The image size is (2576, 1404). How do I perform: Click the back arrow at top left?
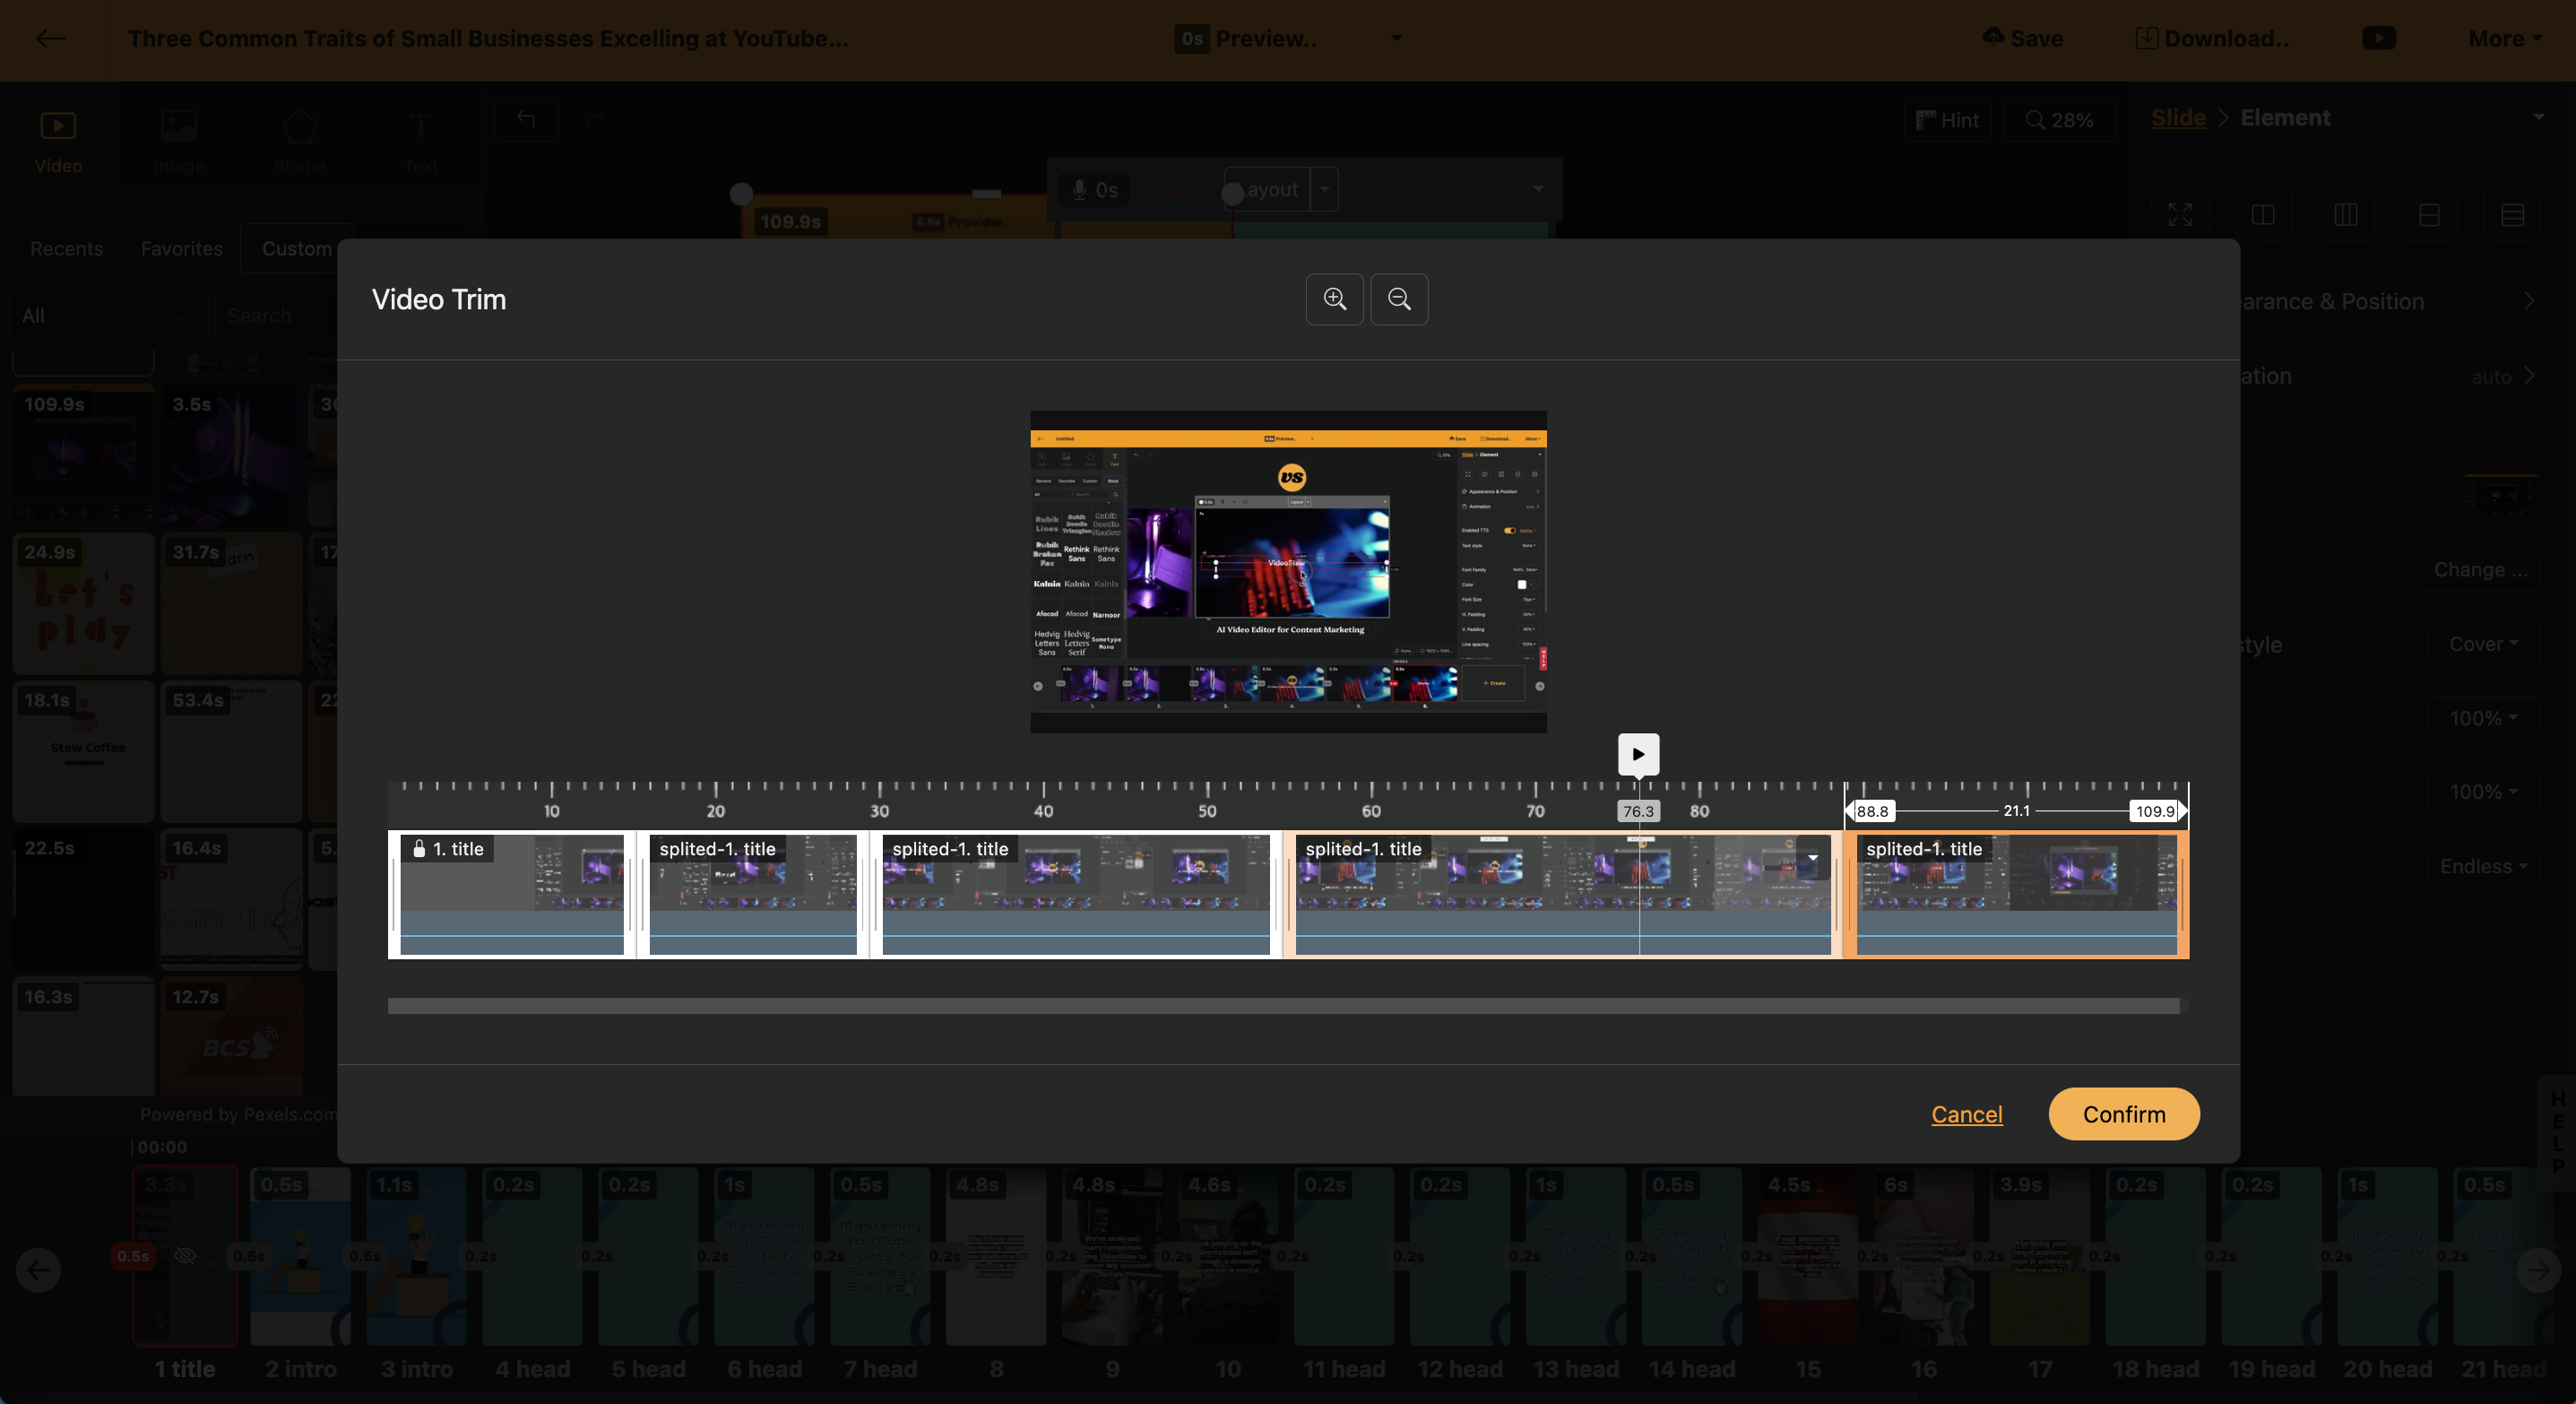50,39
